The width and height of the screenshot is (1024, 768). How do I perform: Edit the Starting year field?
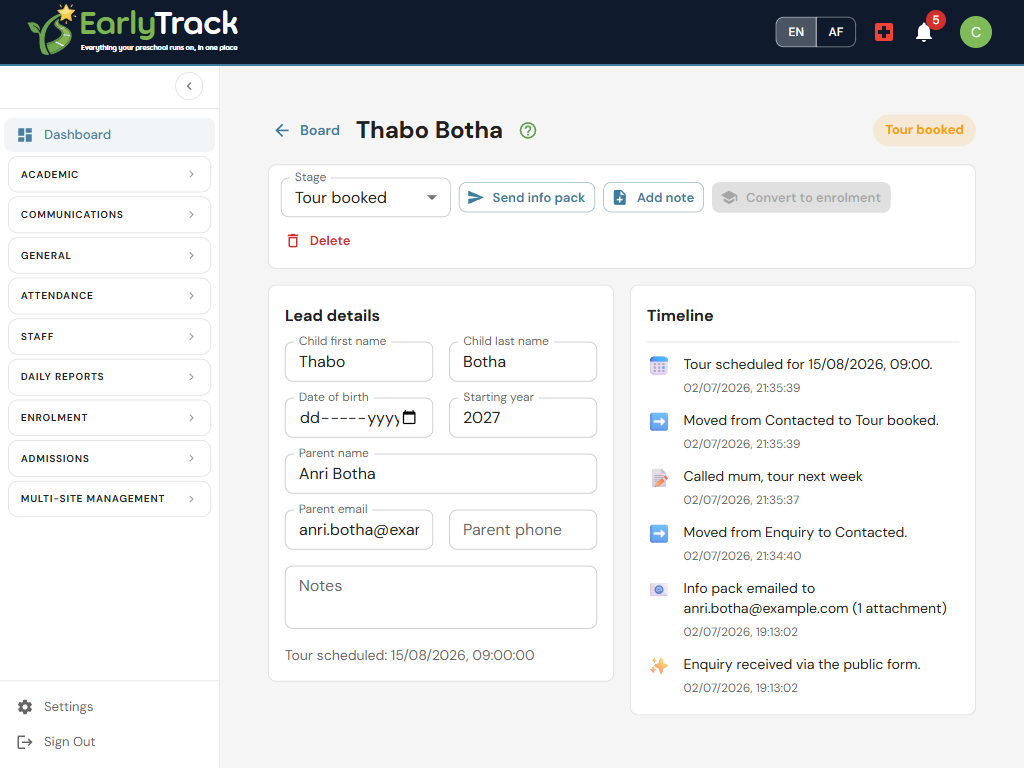522,417
